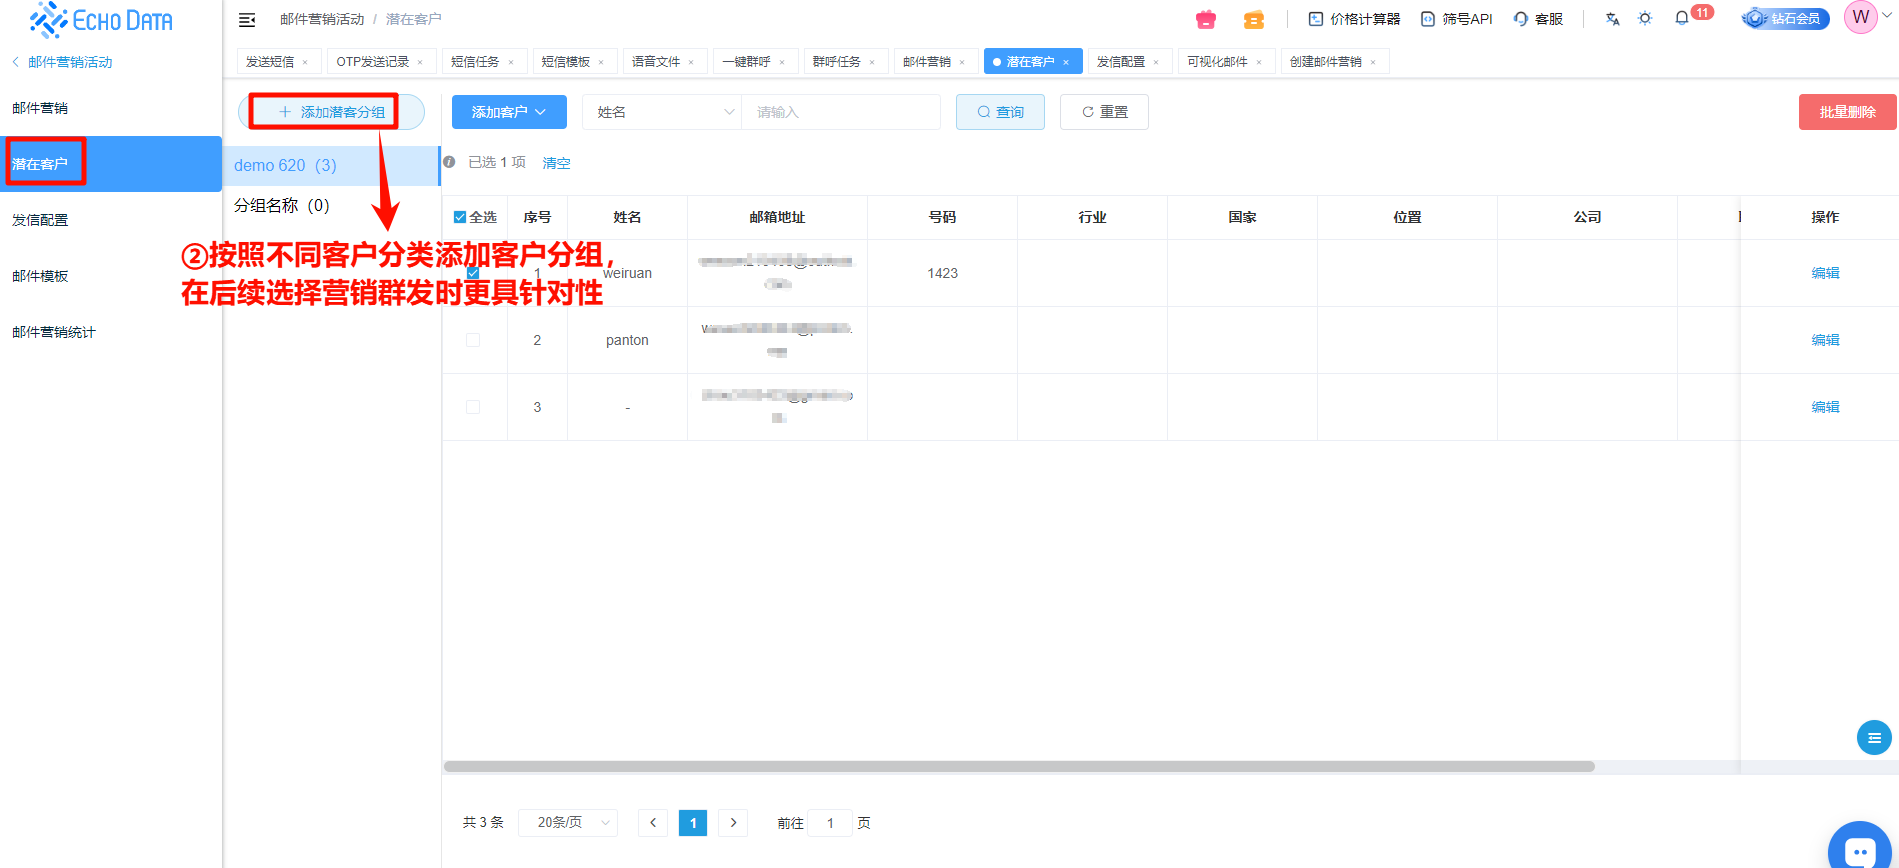Collapse the sidebar with the hamburger icon

tap(247, 20)
